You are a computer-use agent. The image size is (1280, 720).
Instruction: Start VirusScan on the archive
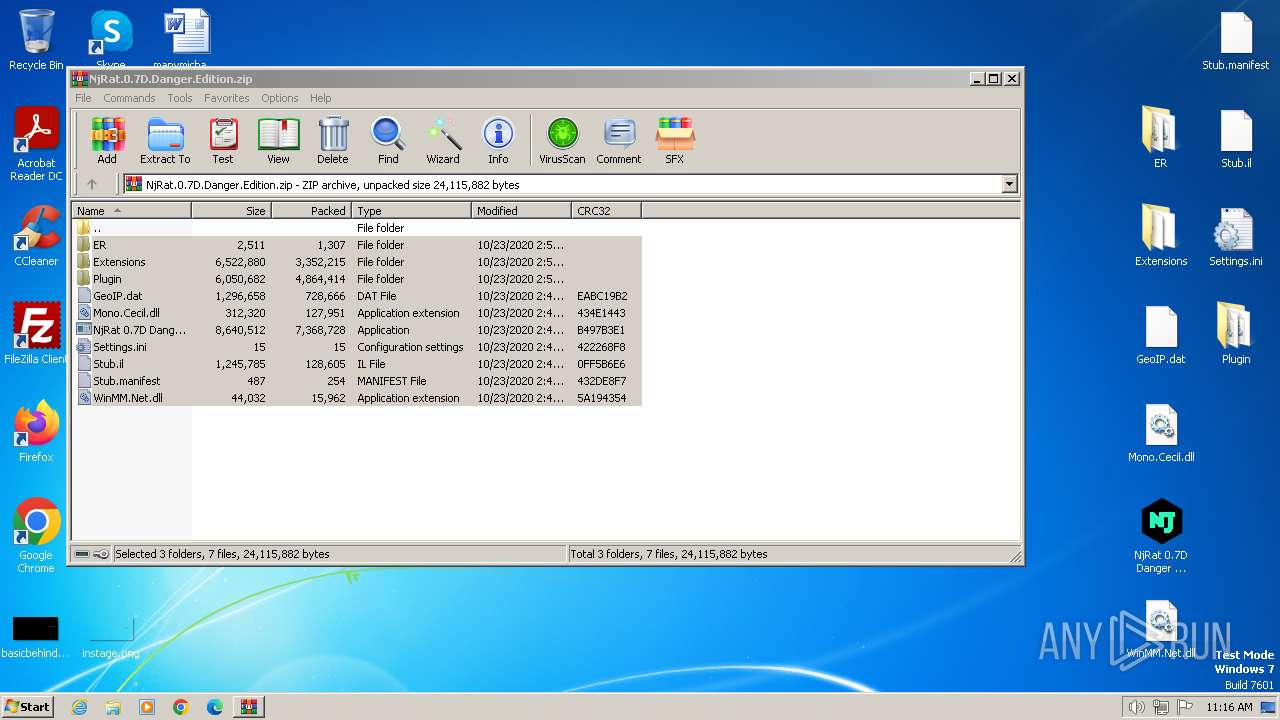click(x=562, y=140)
